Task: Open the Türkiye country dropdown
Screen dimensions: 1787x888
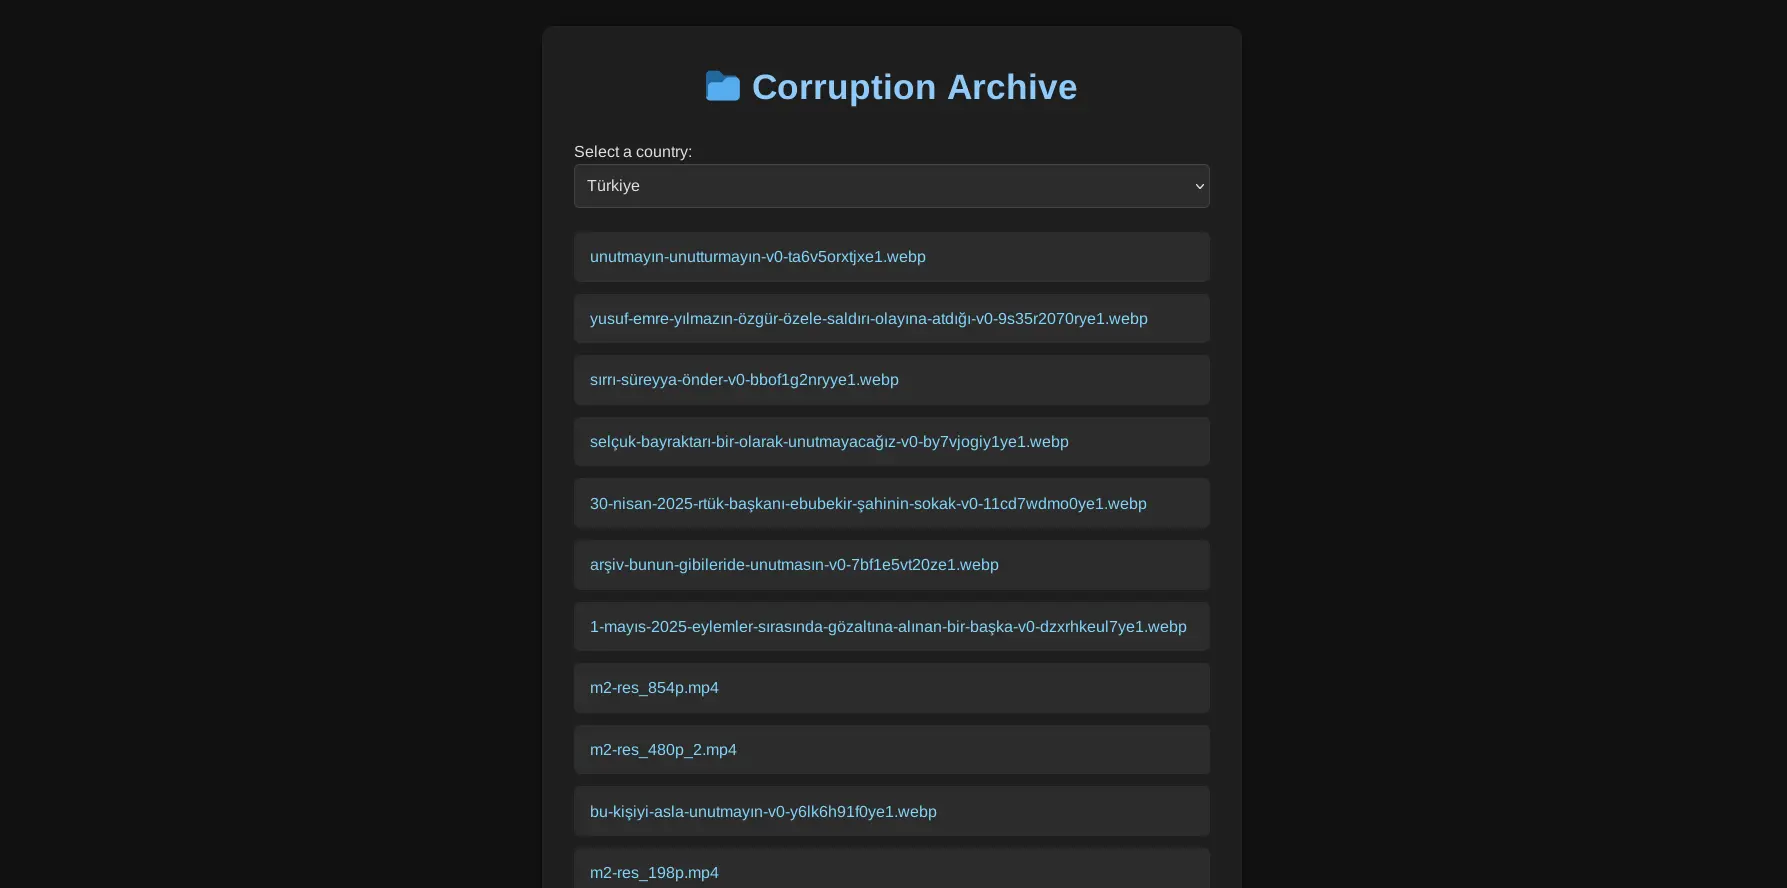Action: (x=892, y=186)
